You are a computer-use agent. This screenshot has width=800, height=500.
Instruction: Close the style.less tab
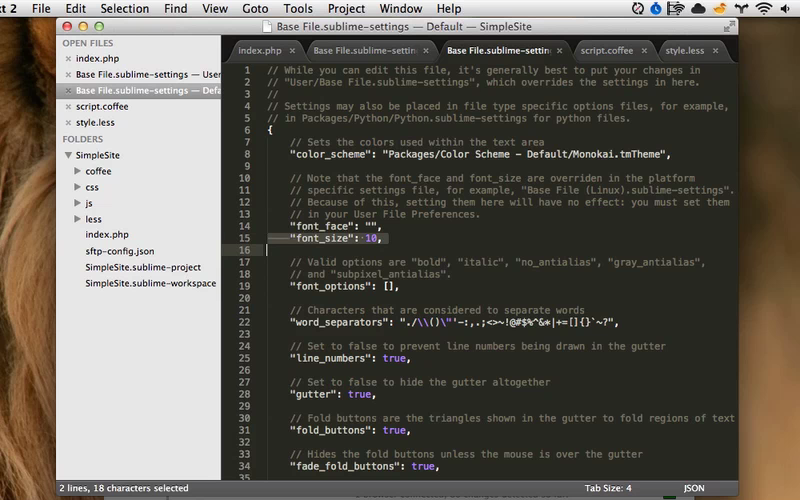tap(715, 51)
